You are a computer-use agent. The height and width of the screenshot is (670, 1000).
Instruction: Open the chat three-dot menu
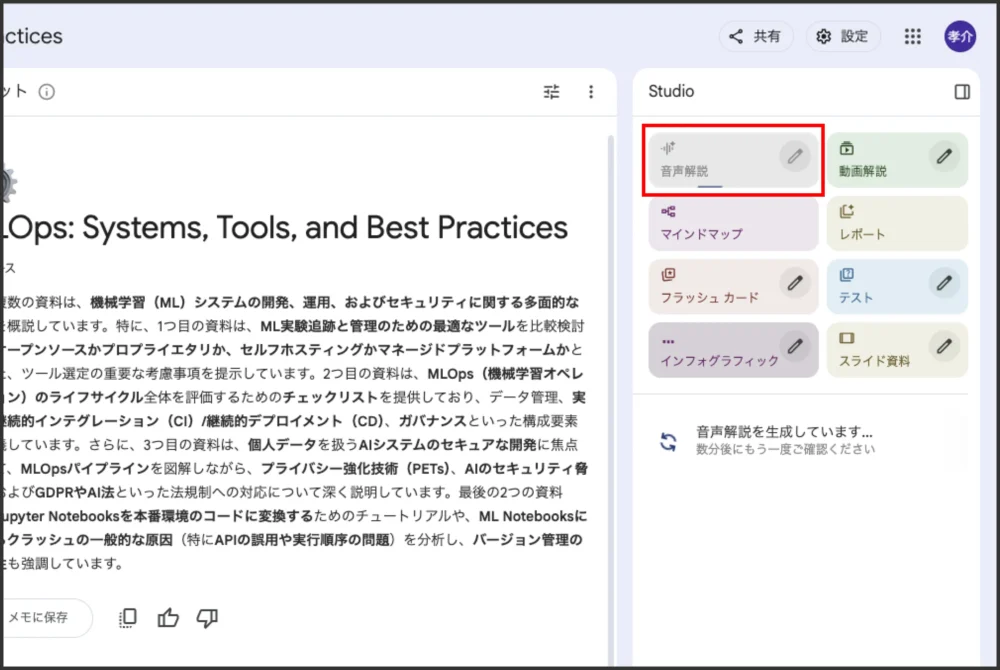pyautogui.click(x=591, y=92)
